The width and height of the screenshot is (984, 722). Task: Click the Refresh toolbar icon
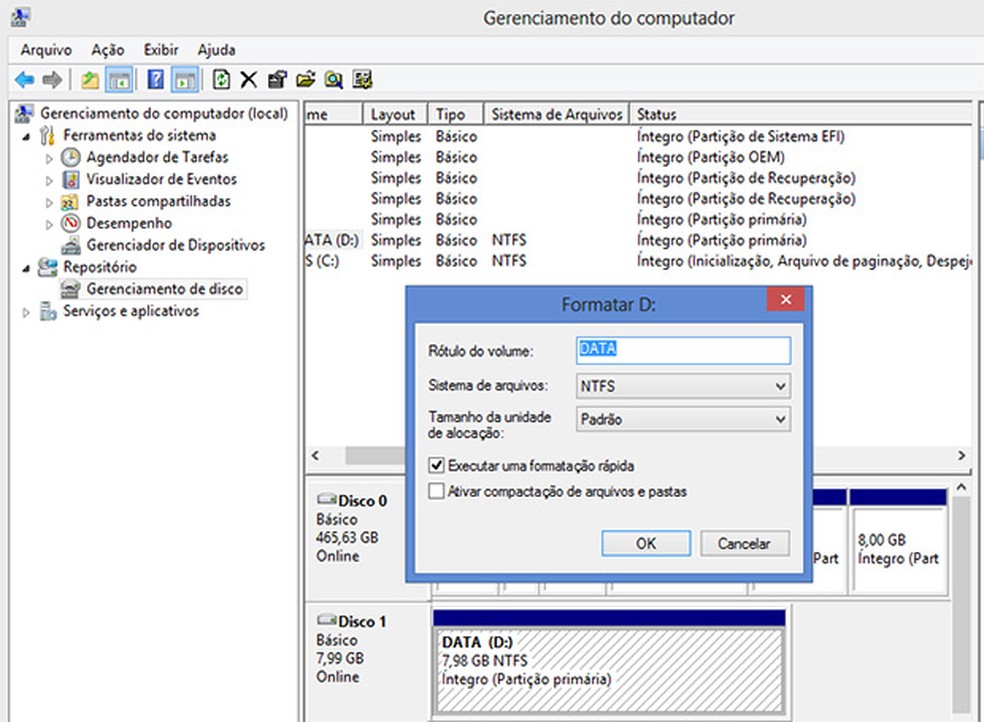point(222,80)
